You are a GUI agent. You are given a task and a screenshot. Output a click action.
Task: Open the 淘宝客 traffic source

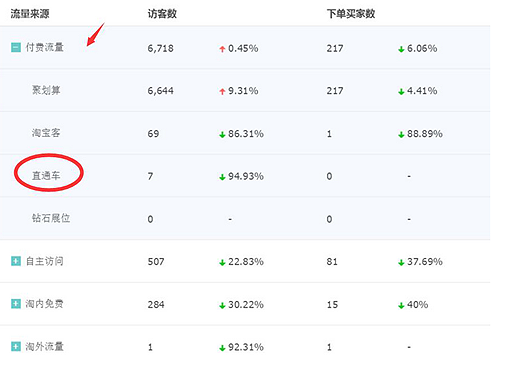[46, 133]
